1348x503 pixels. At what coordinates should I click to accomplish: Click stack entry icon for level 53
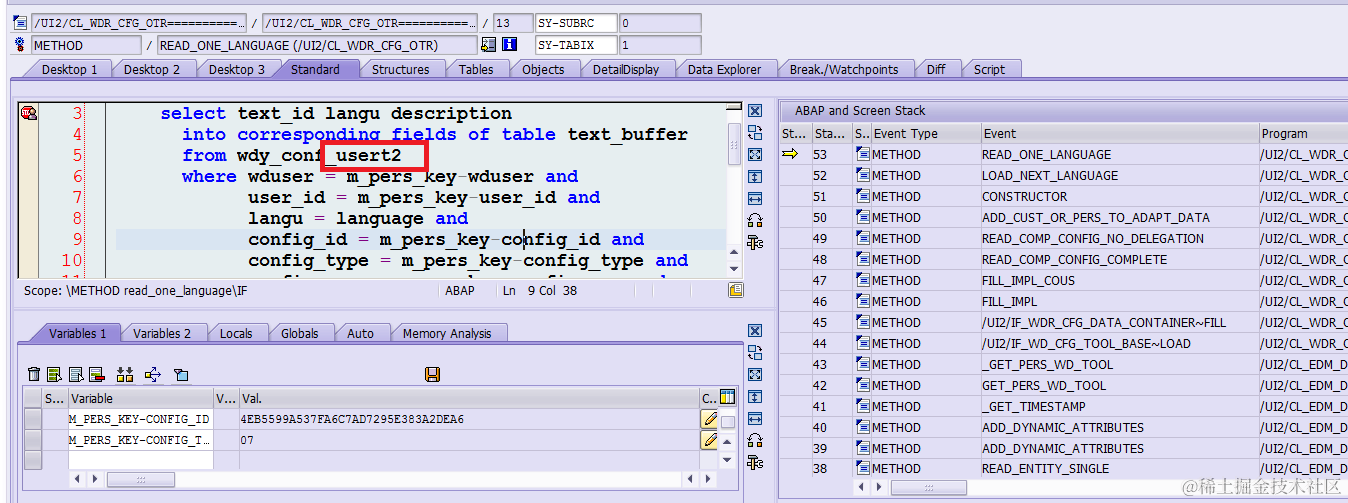[862, 154]
